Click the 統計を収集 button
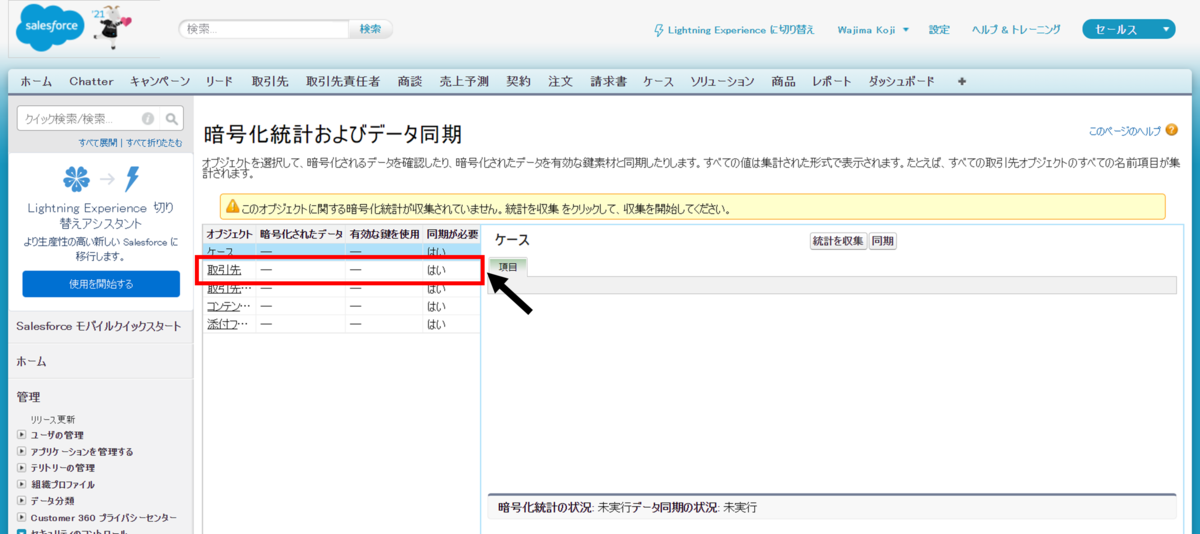The width and height of the screenshot is (1200, 534). click(x=838, y=241)
